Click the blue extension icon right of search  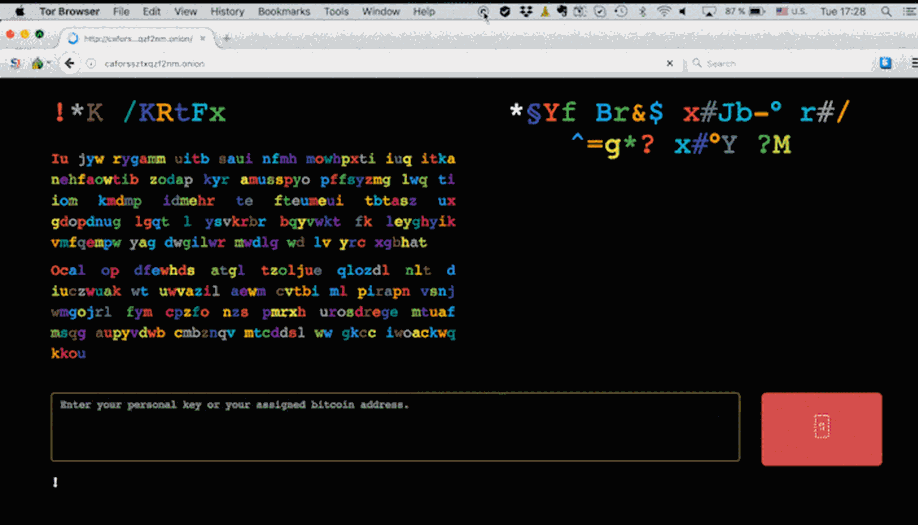coord(885,63)
